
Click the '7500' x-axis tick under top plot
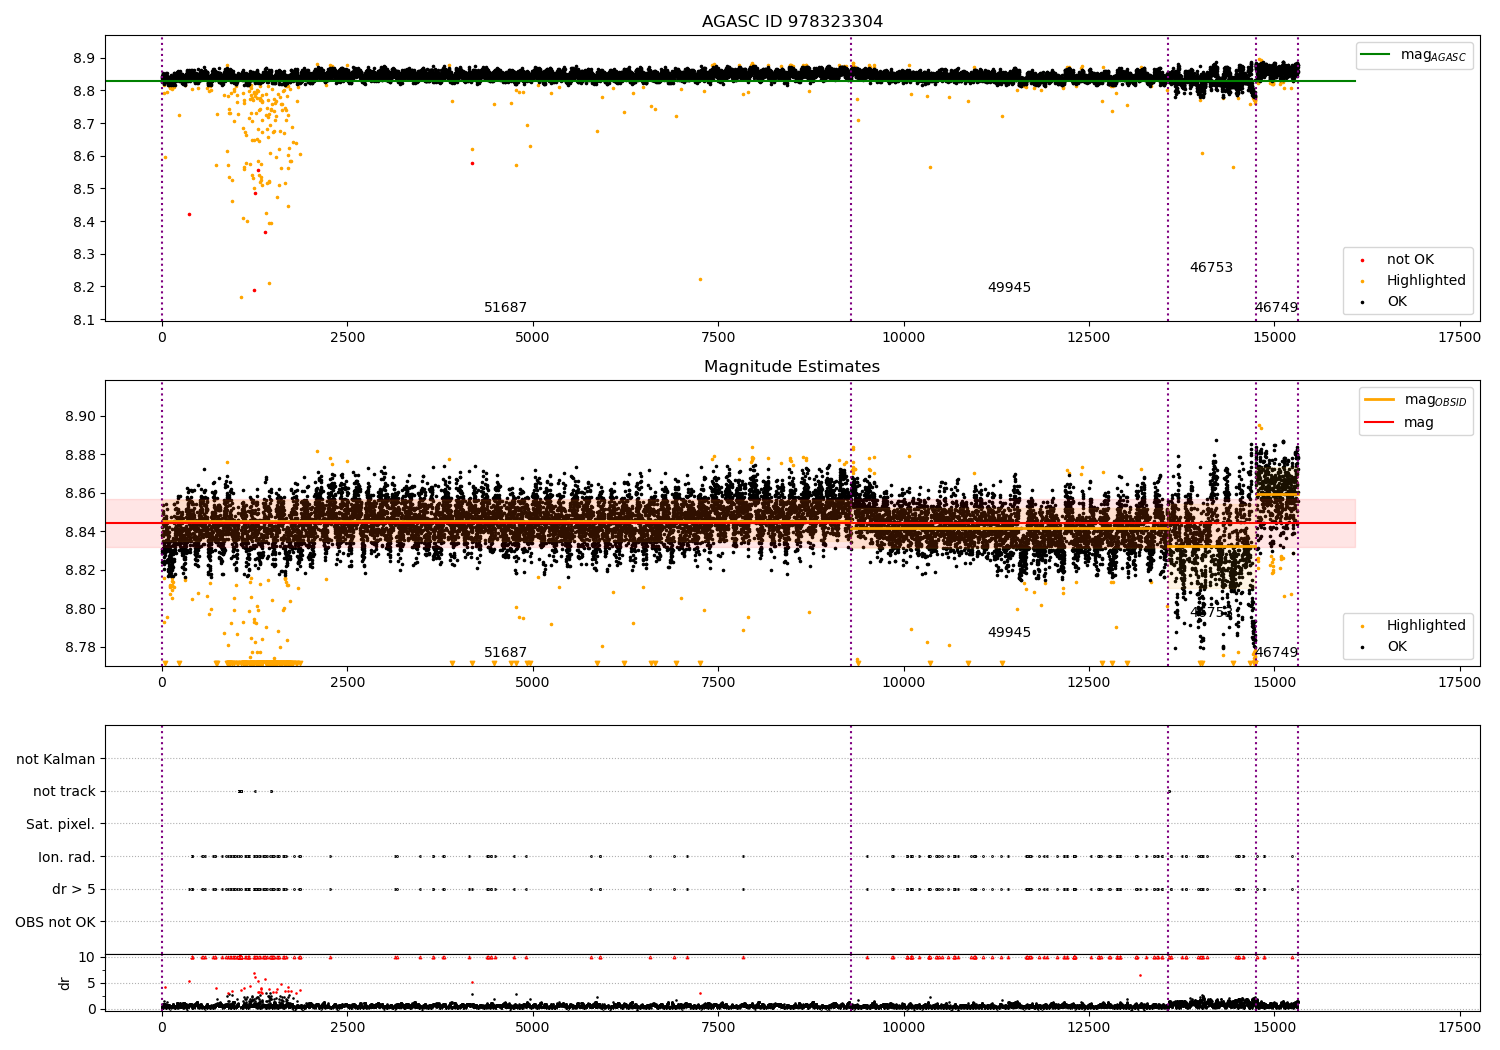(x=718, y=338)
